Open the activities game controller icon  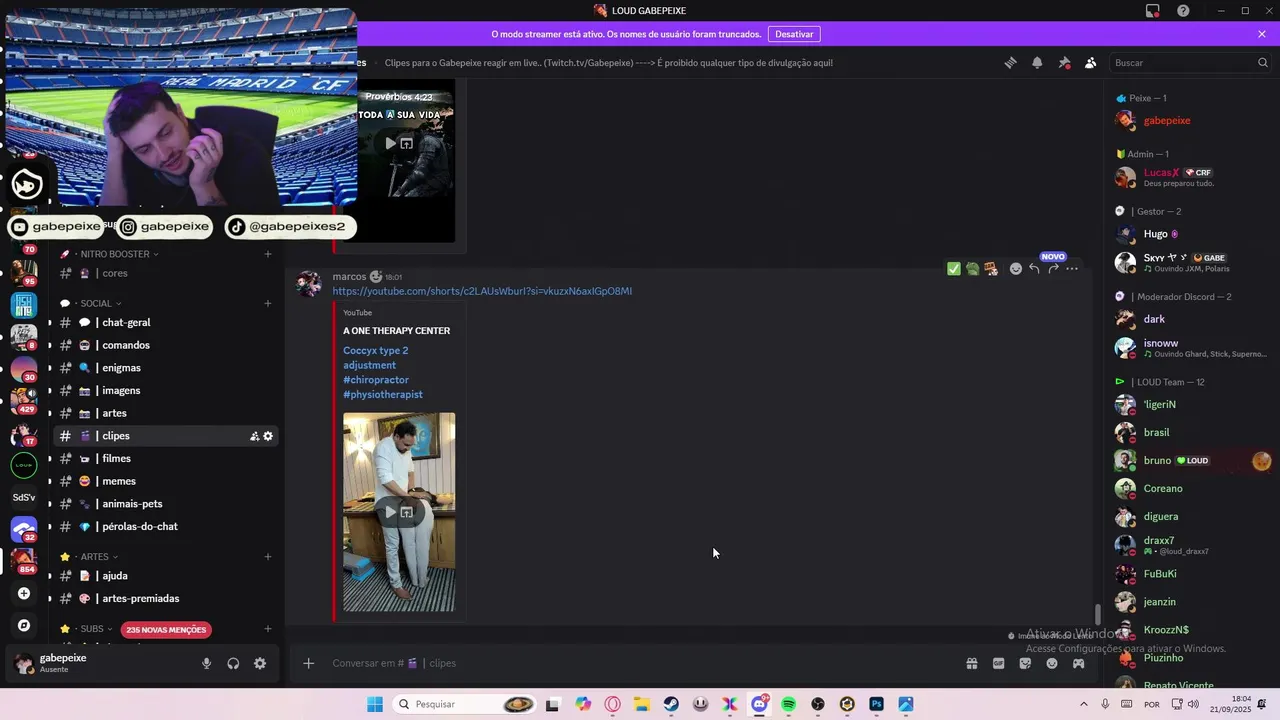click(x=1078, y=663)
